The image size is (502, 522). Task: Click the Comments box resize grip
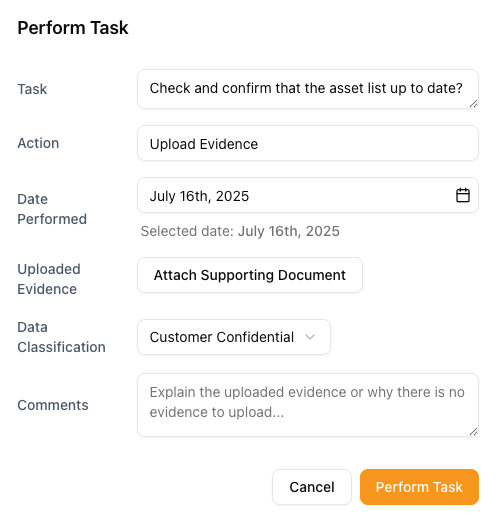click(473, 431)
